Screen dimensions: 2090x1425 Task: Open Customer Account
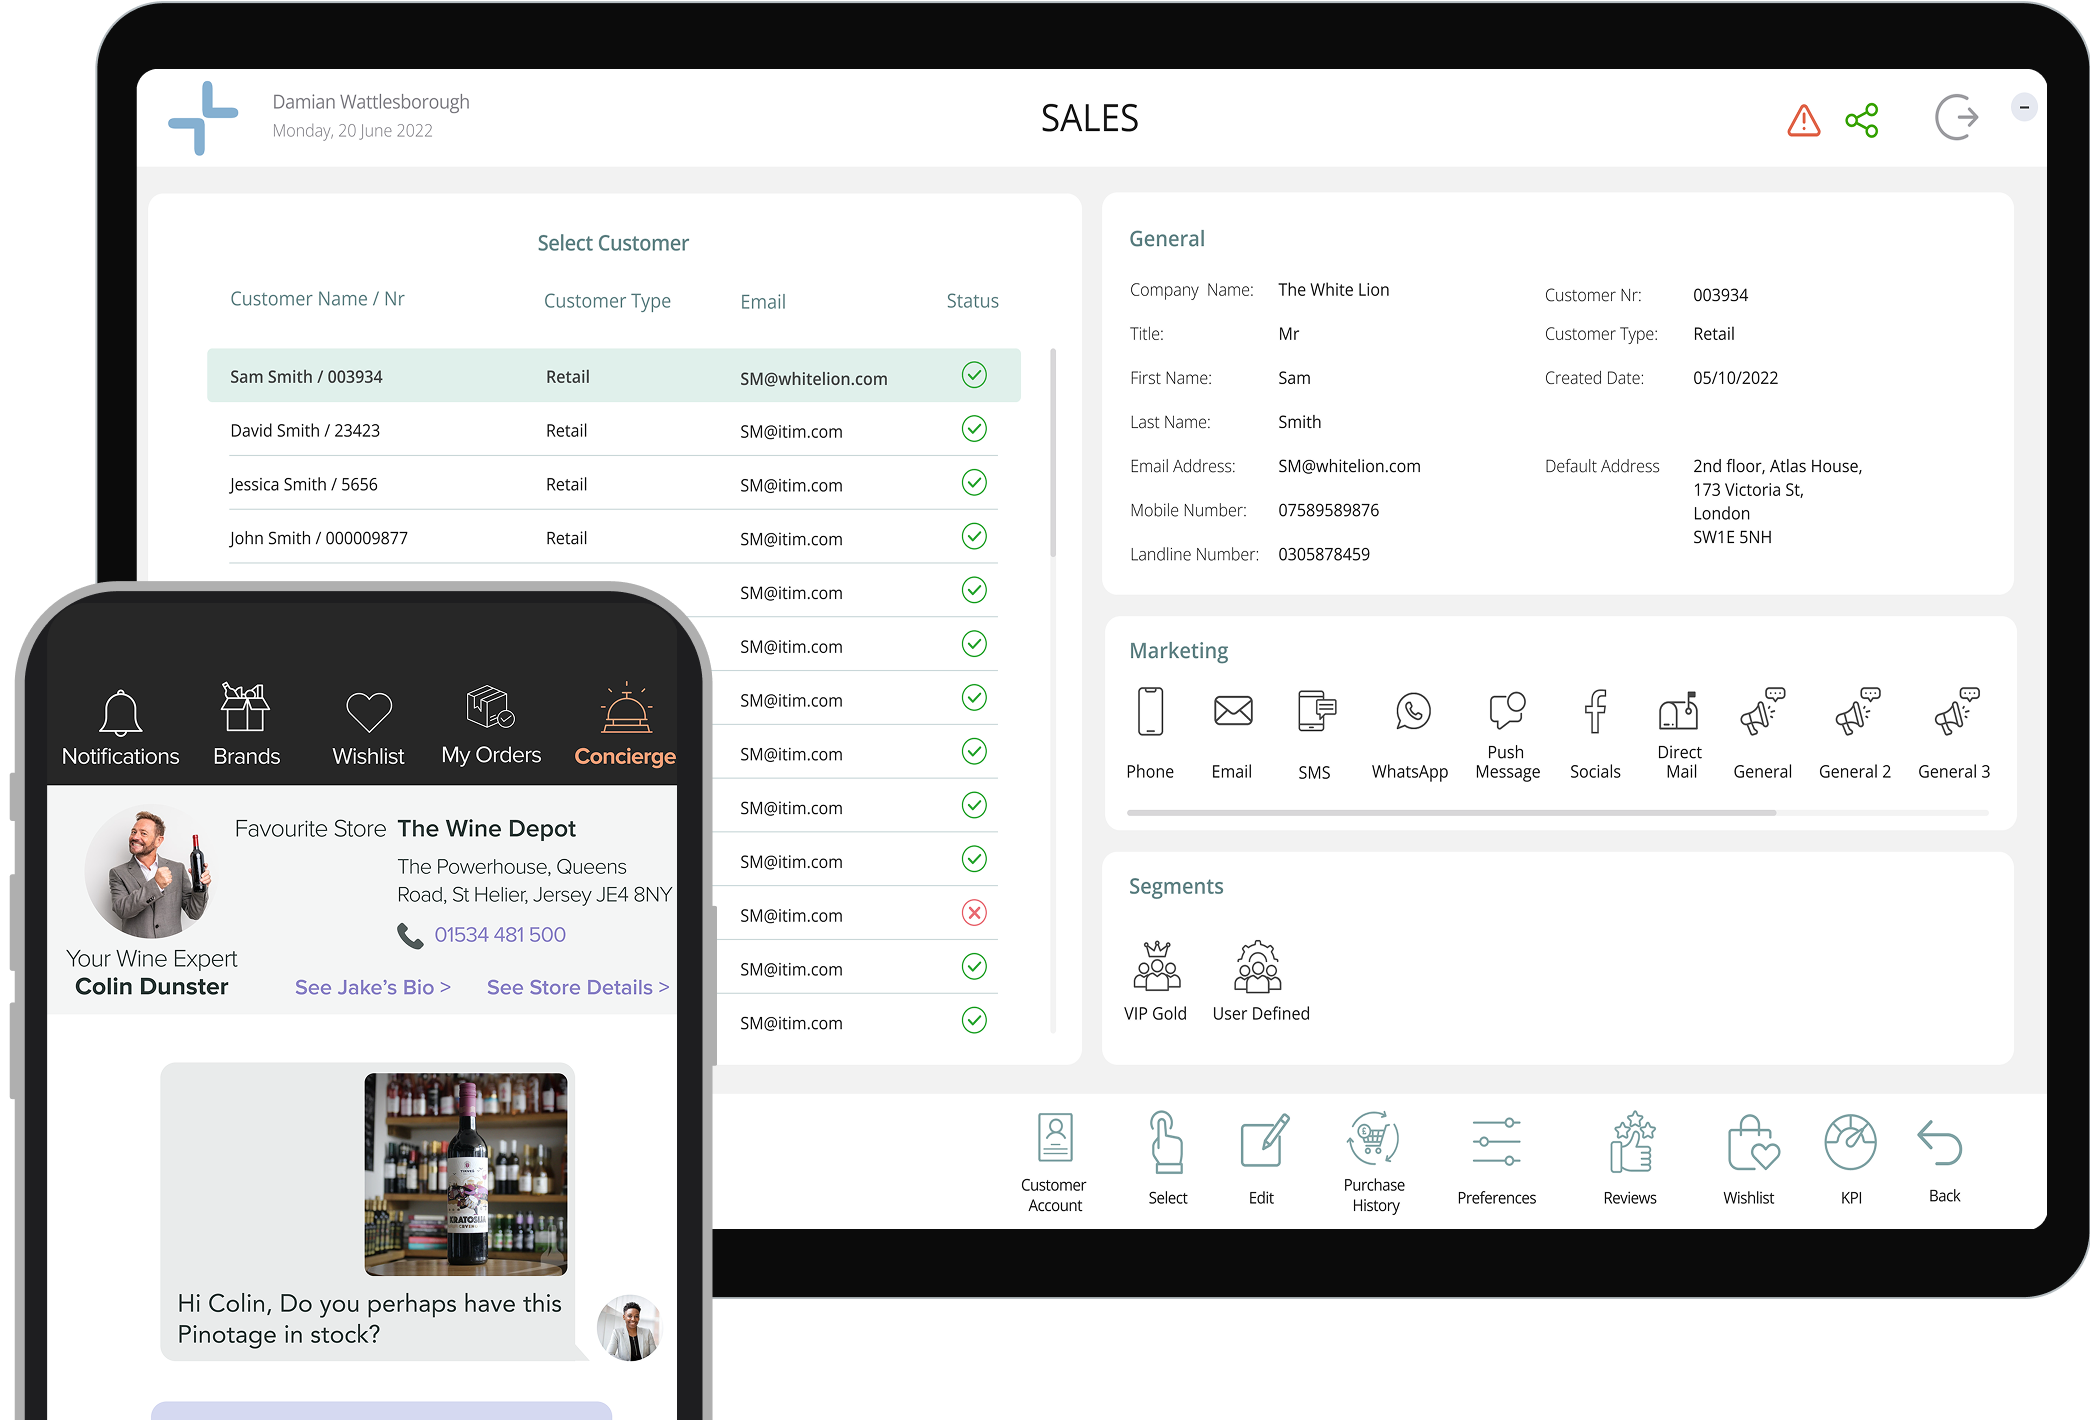pos(1054,1162)
